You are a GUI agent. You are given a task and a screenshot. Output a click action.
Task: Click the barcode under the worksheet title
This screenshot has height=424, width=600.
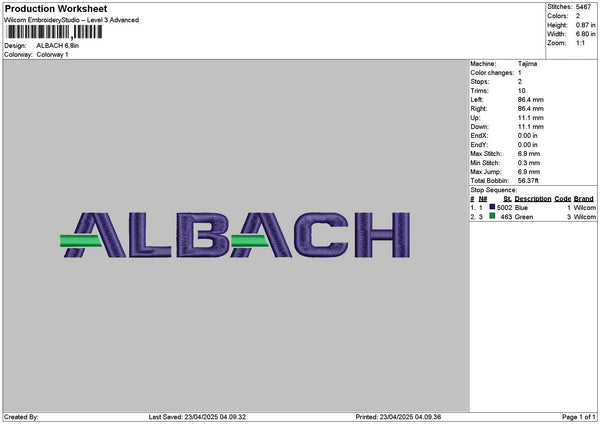[54, 32]
